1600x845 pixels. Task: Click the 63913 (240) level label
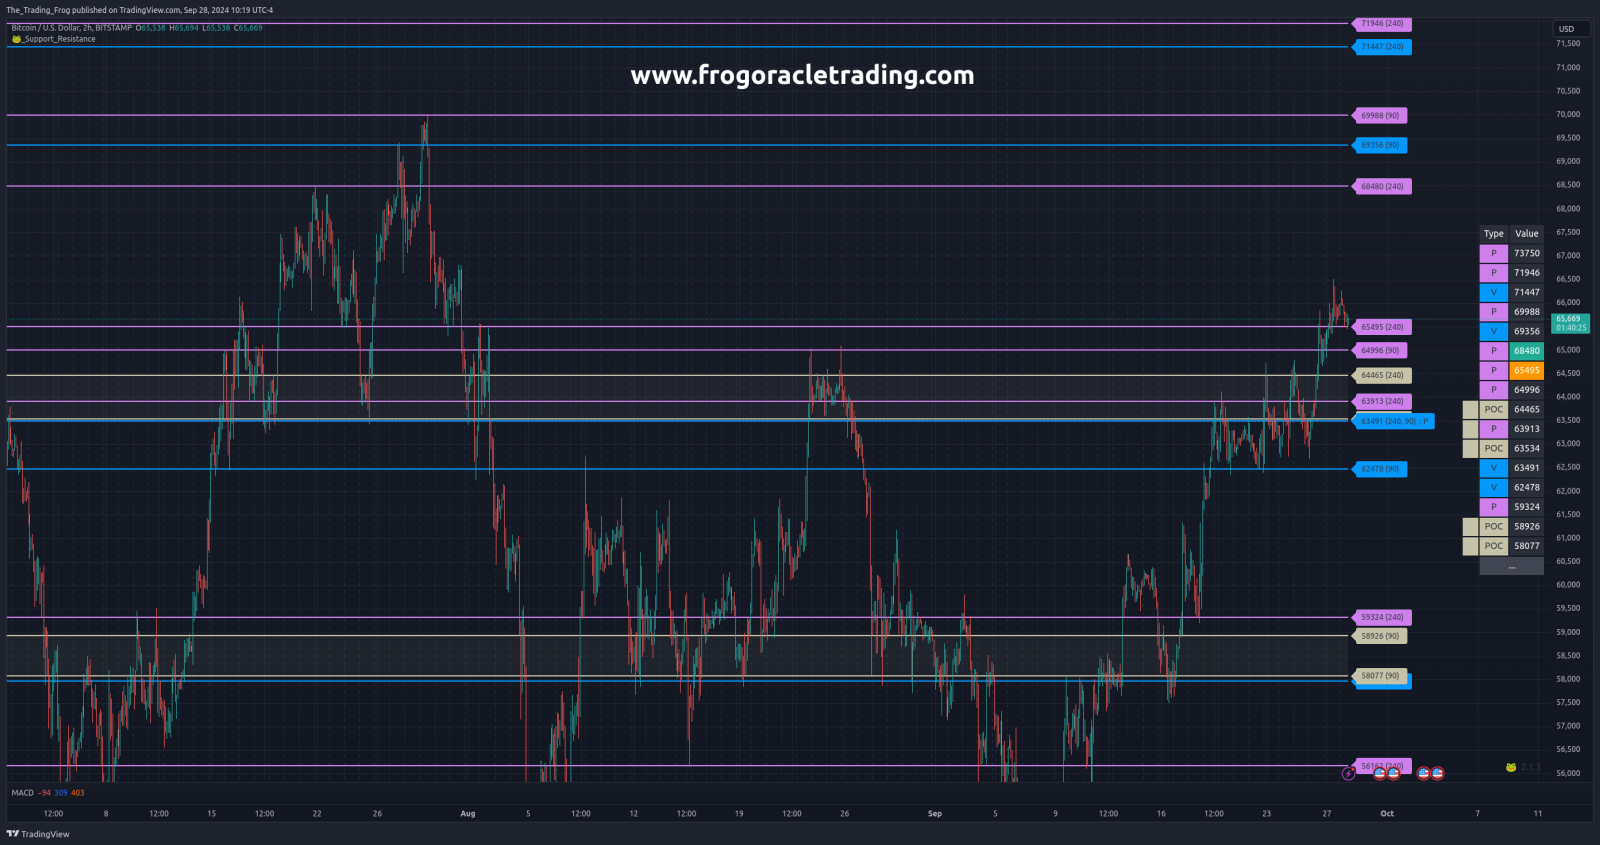point(1381,401)
